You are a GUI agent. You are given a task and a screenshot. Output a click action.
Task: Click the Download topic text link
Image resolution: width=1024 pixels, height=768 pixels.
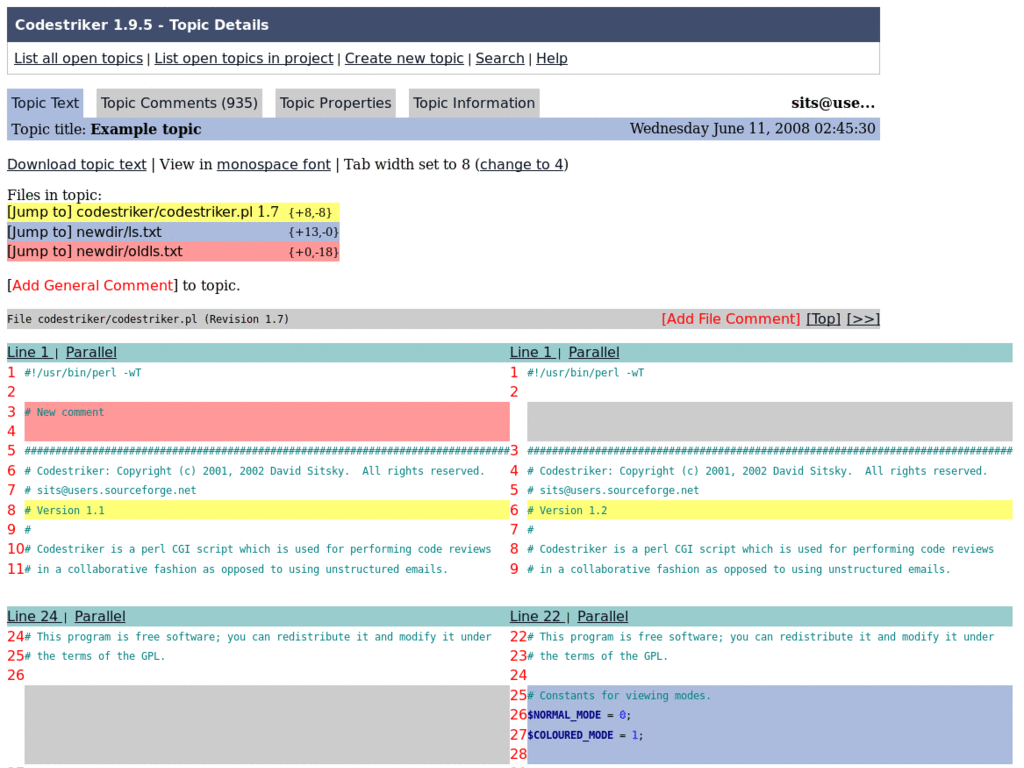coord(76,165)
